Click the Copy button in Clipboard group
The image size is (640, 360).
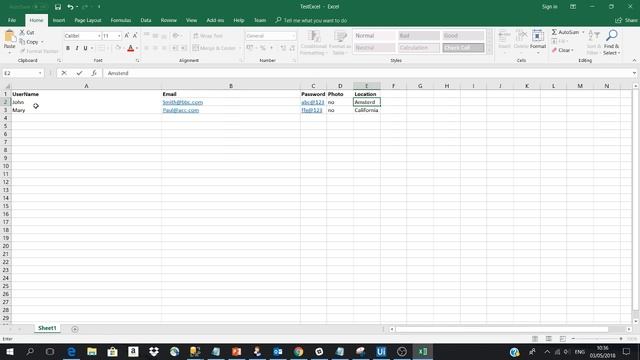point(29,42)
